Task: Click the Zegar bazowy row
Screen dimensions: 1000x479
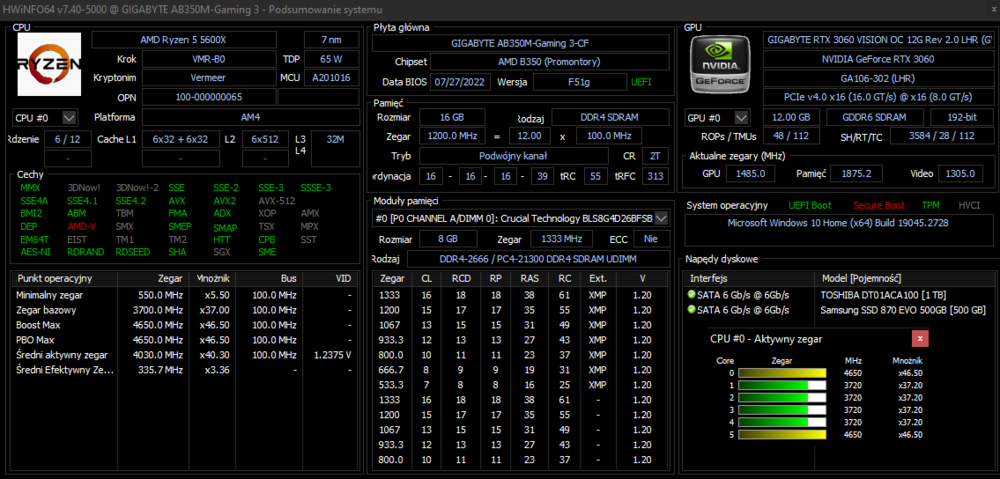Action: tap(184, 310)
